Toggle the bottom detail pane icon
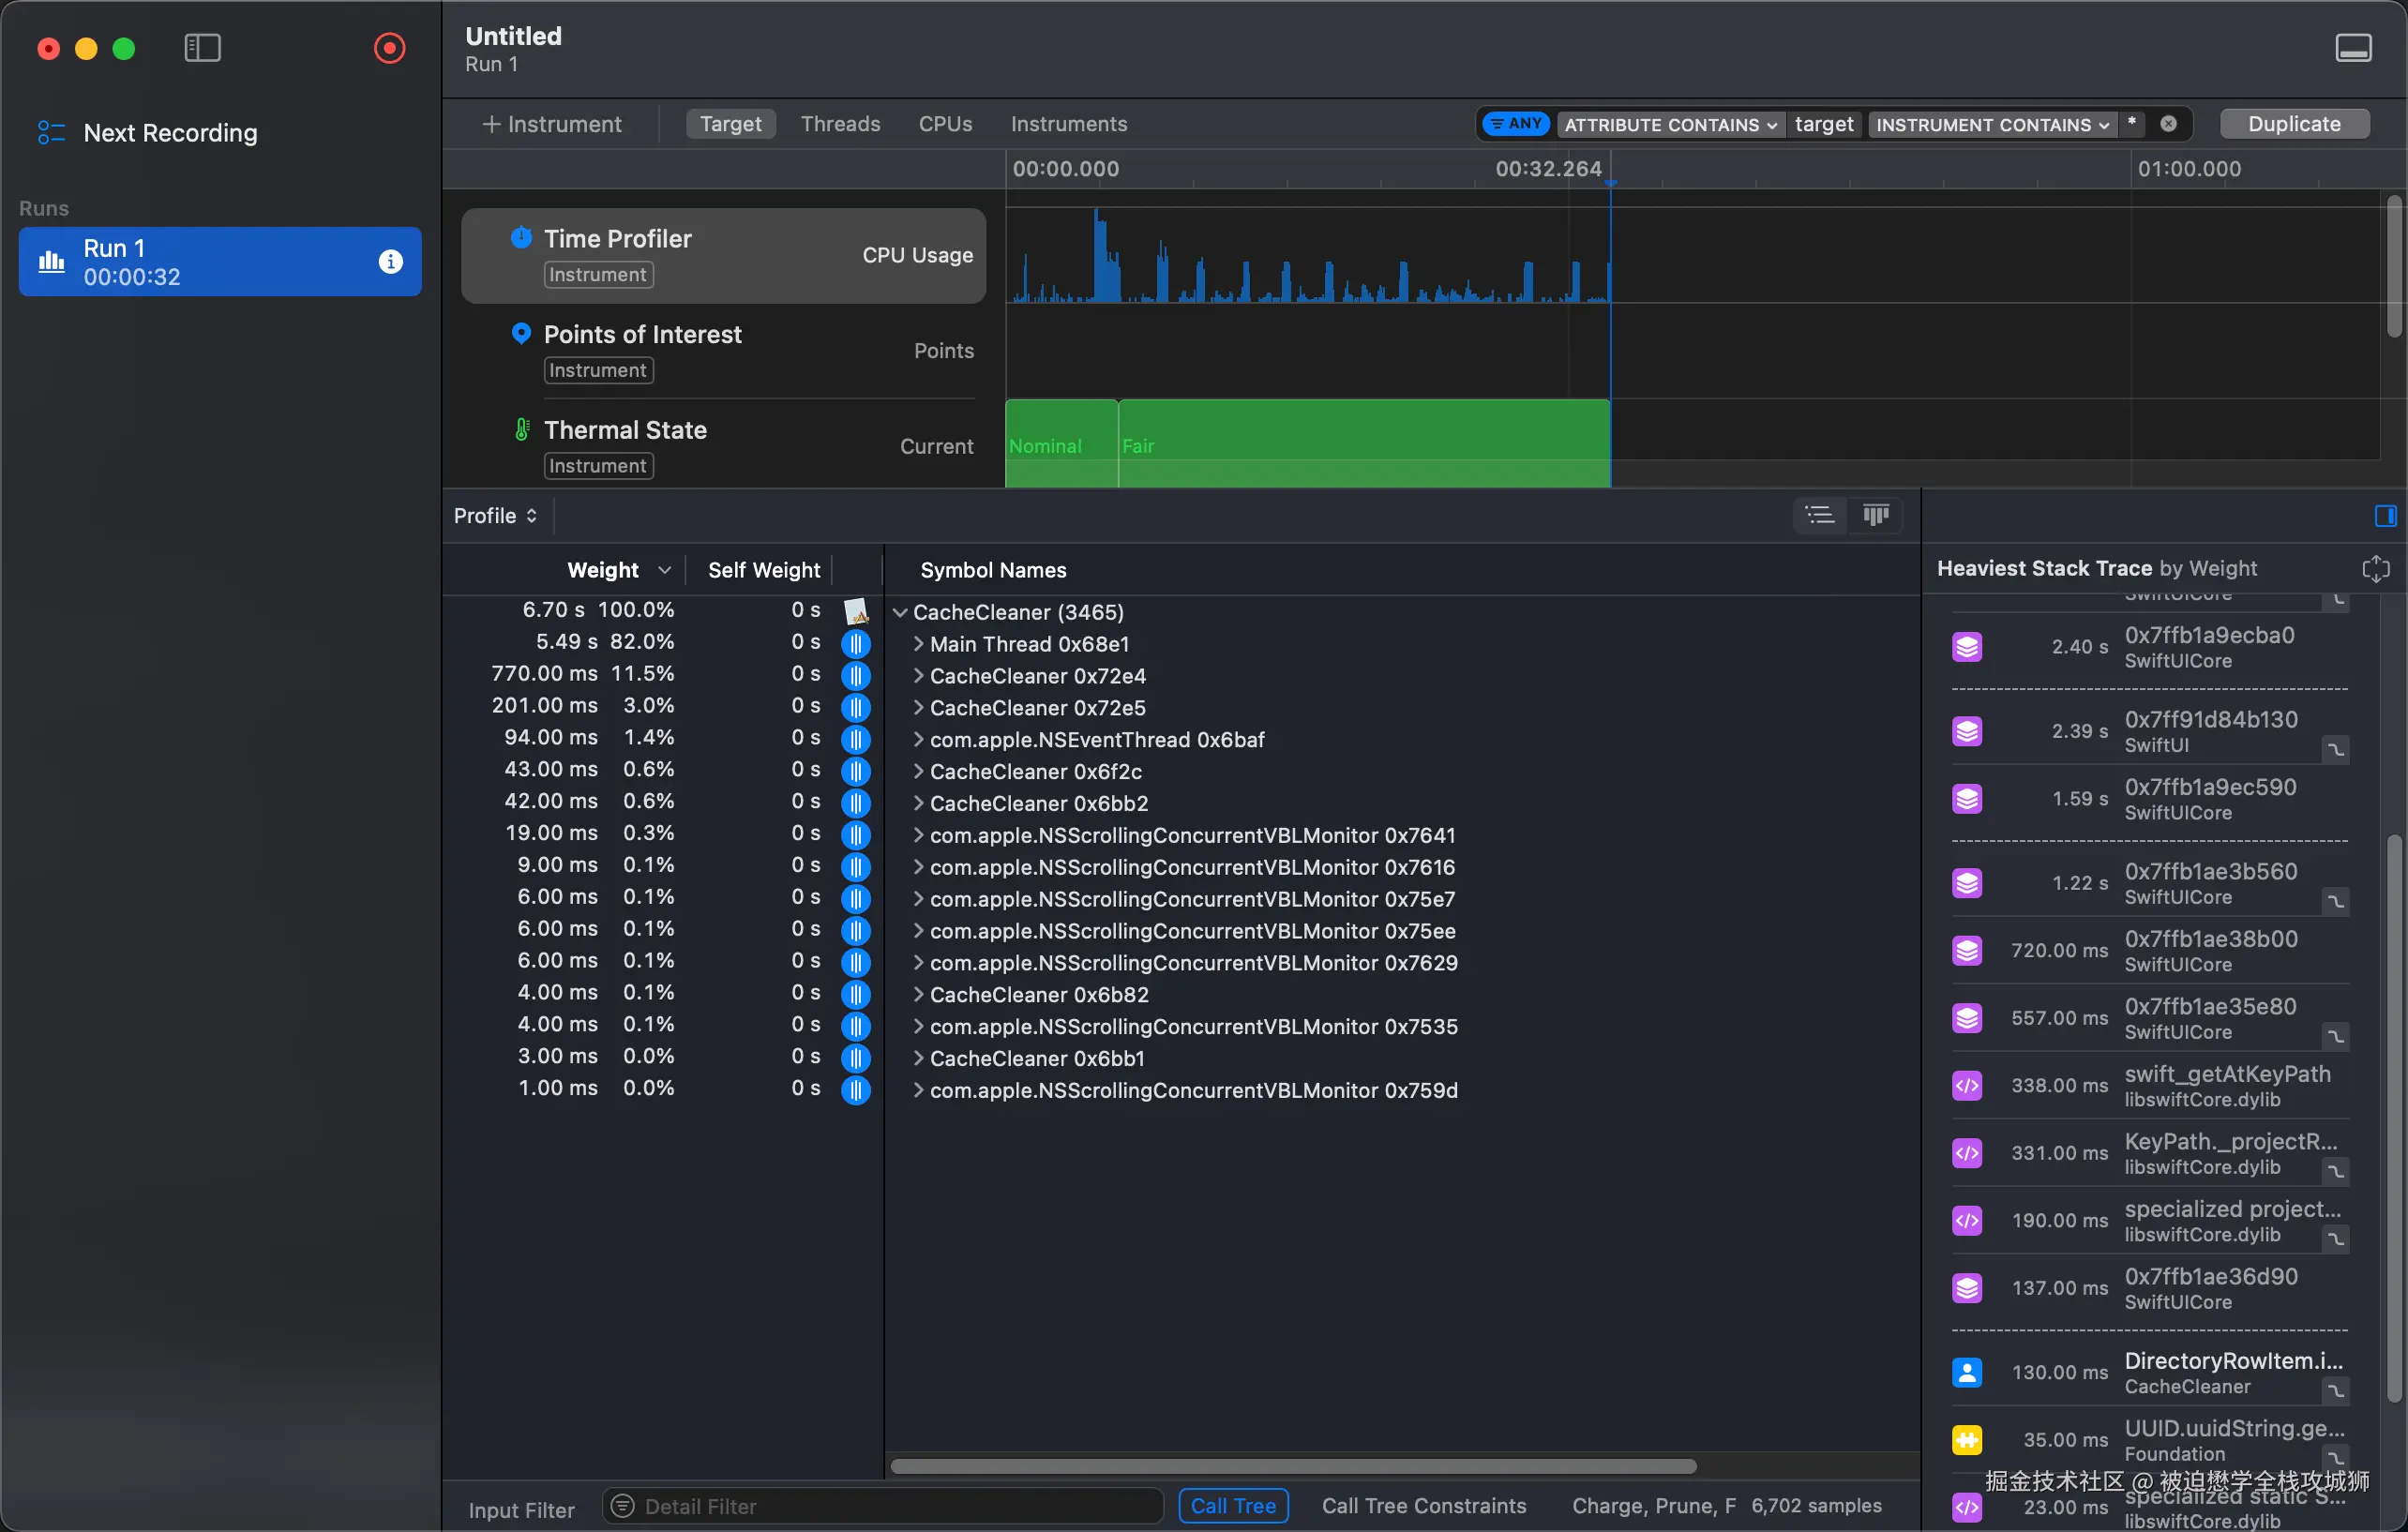2408x1532 pixels. pyautogui.click(x=2353, y=48)
